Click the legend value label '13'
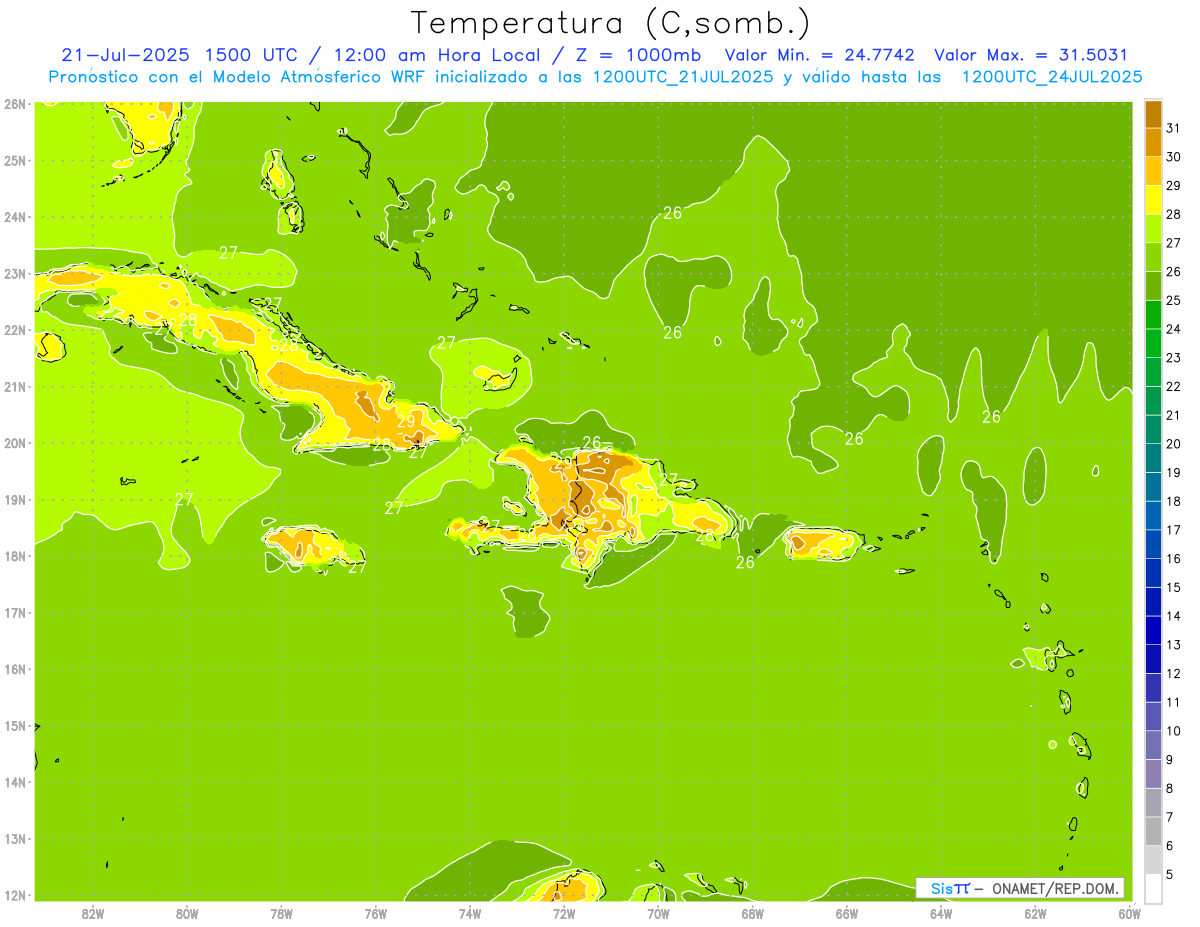Viewport: 1200px width, 927px height. click(1174, 645)
